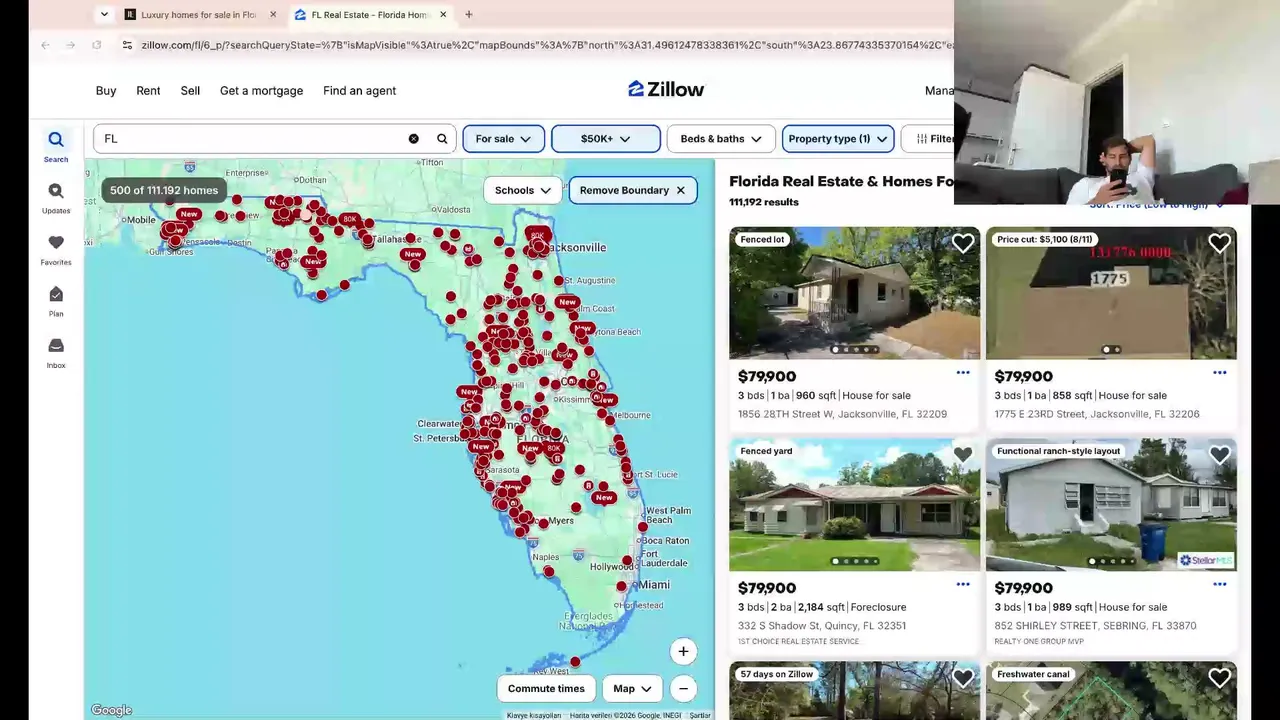
Task: Open the Schools dropdown on the map
Action: [522, 190]
